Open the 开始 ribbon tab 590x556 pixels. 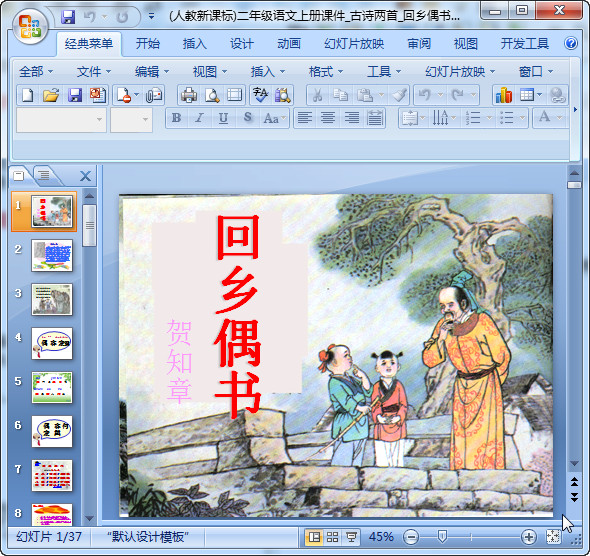click(148, 44)
